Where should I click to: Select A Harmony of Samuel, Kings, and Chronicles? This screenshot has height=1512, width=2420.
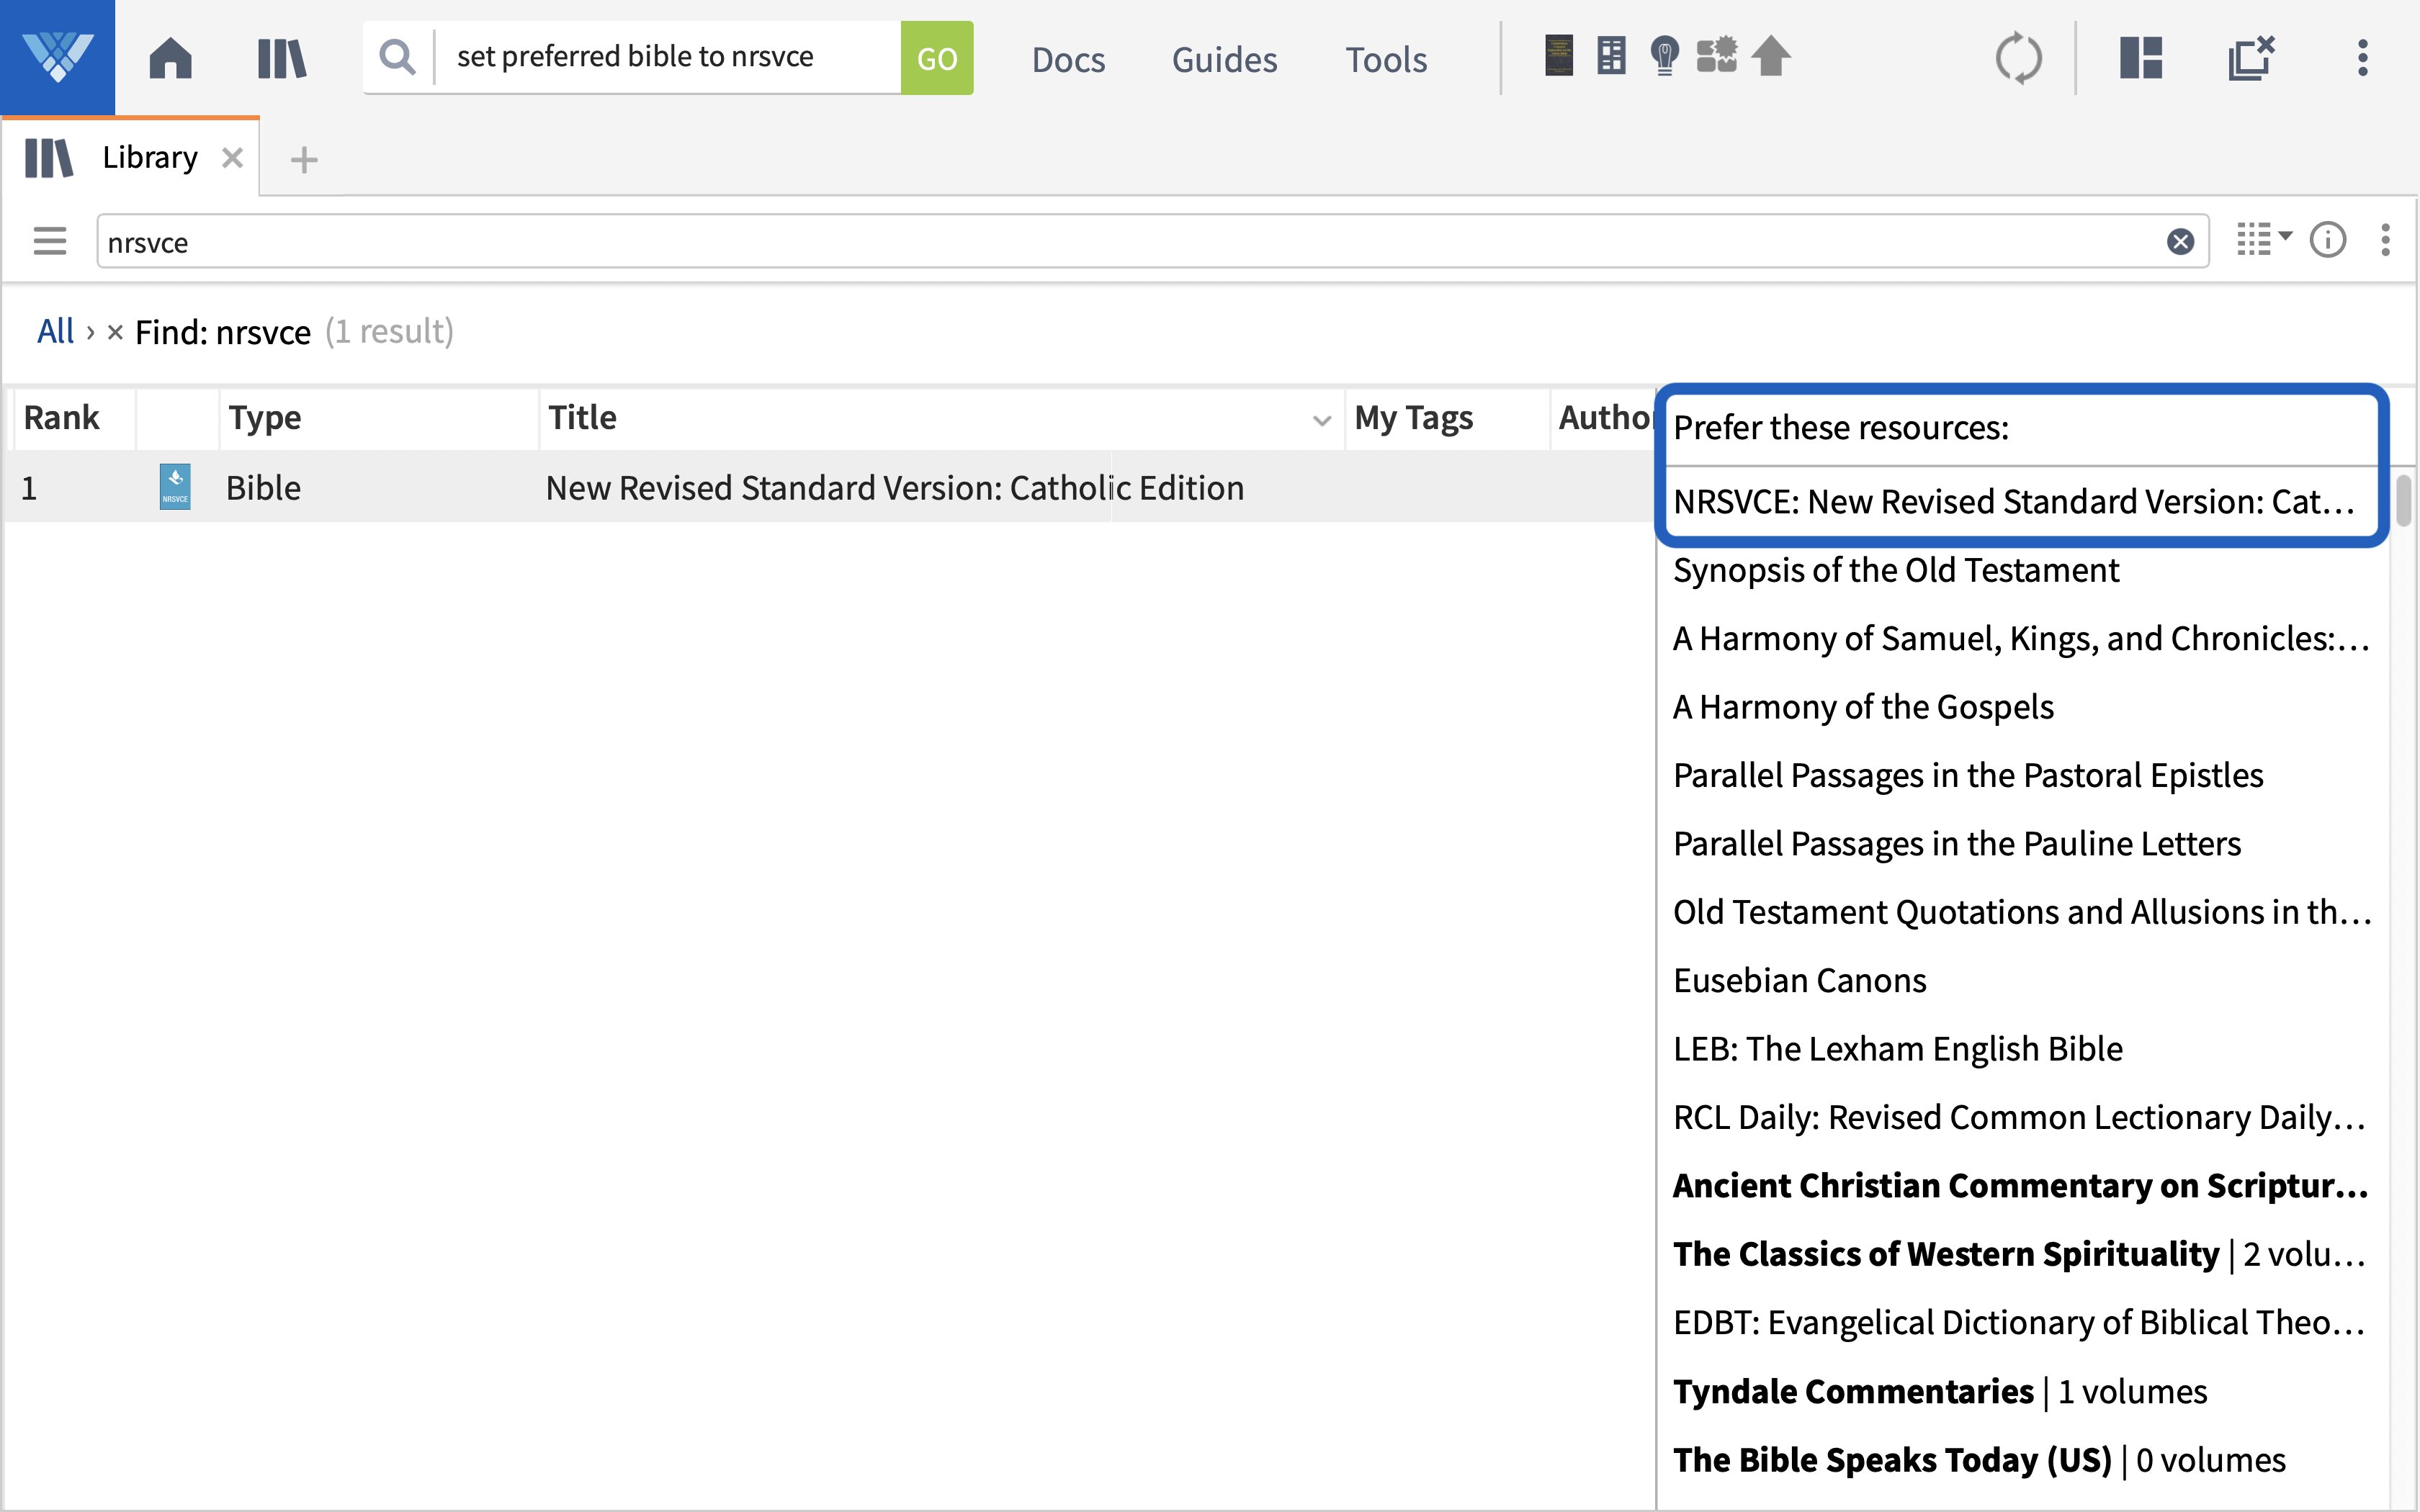point(2021,638)
